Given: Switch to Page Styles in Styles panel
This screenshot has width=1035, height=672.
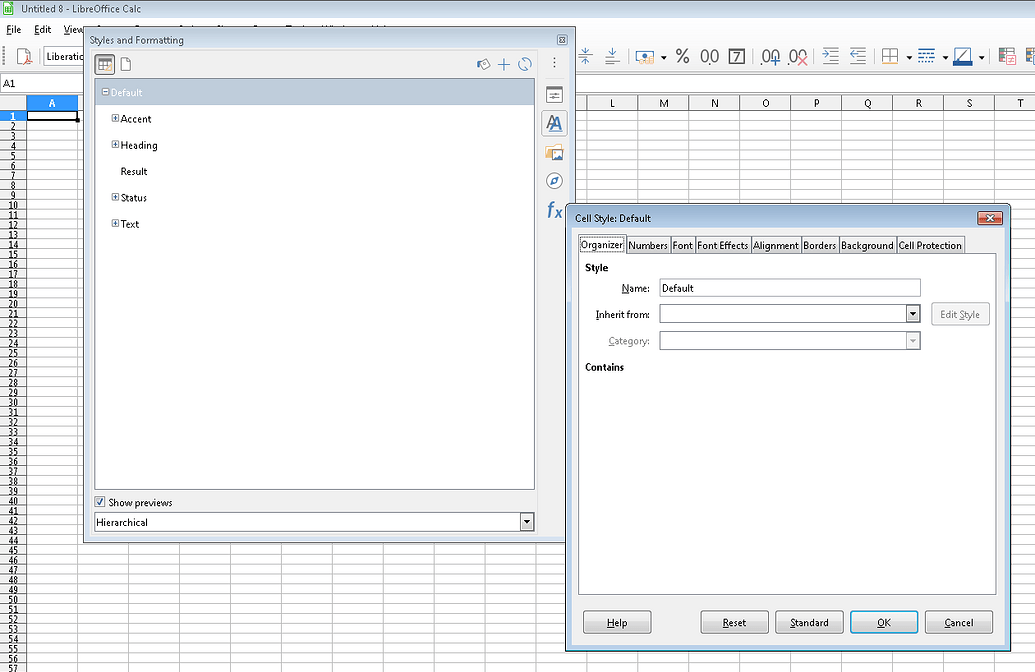Looking at the screenshot, I should coord(125,63).
